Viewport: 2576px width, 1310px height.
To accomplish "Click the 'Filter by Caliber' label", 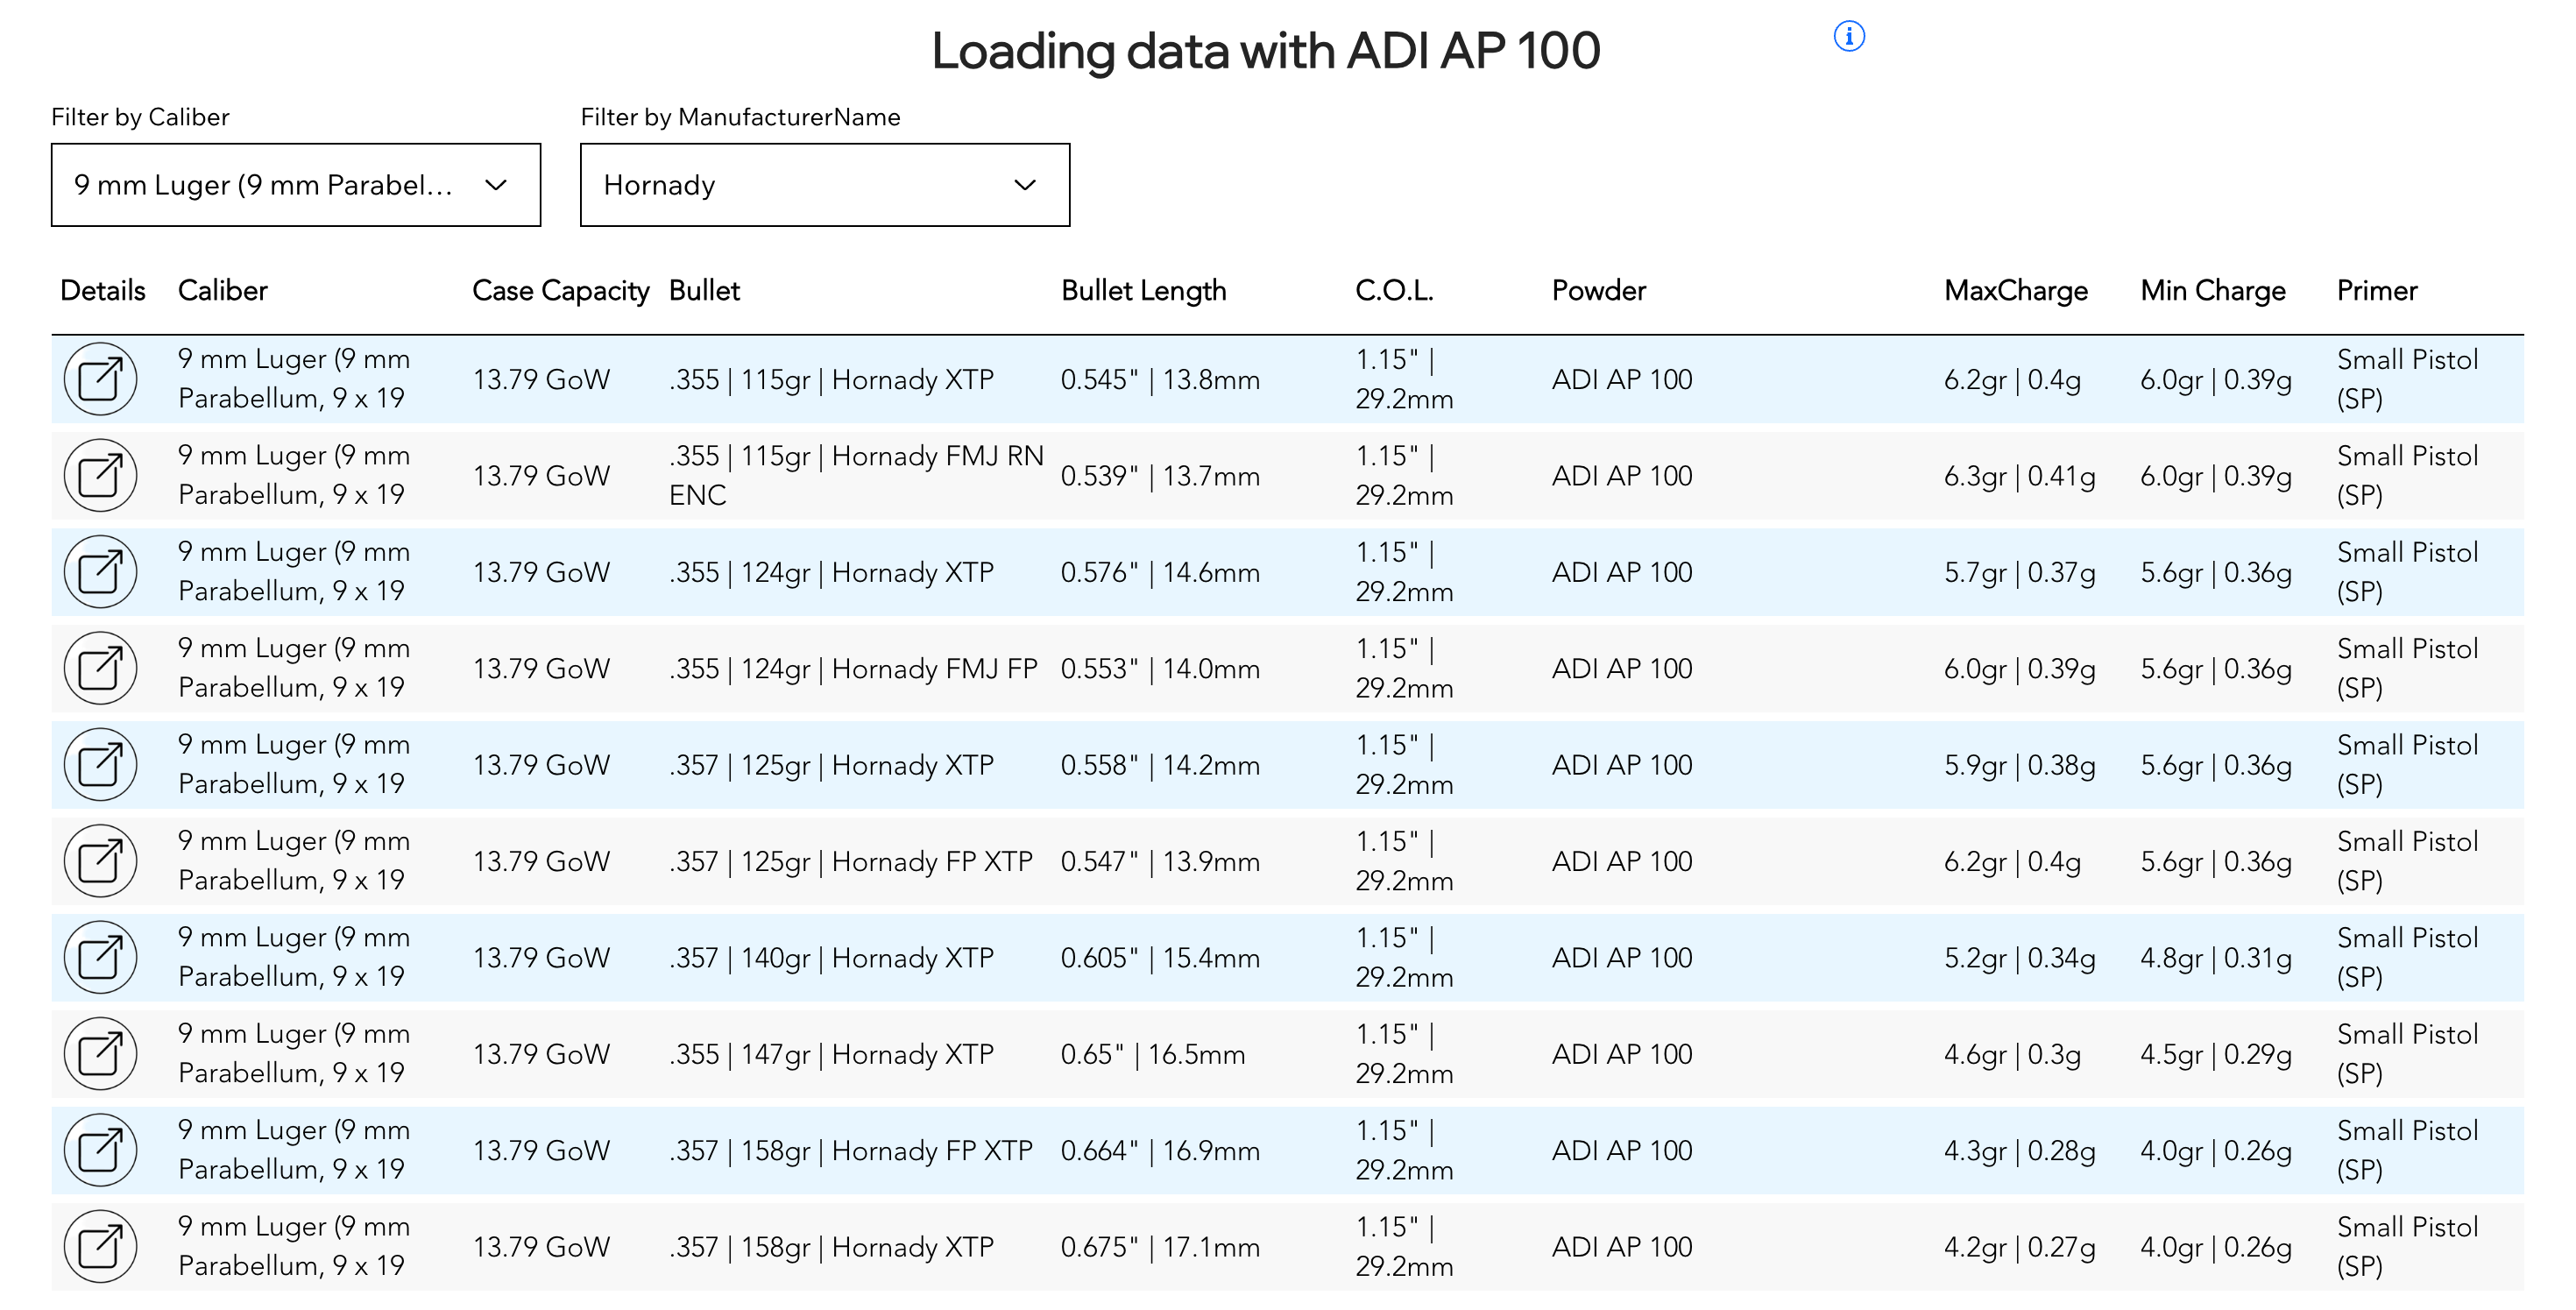I will (141, 117).
